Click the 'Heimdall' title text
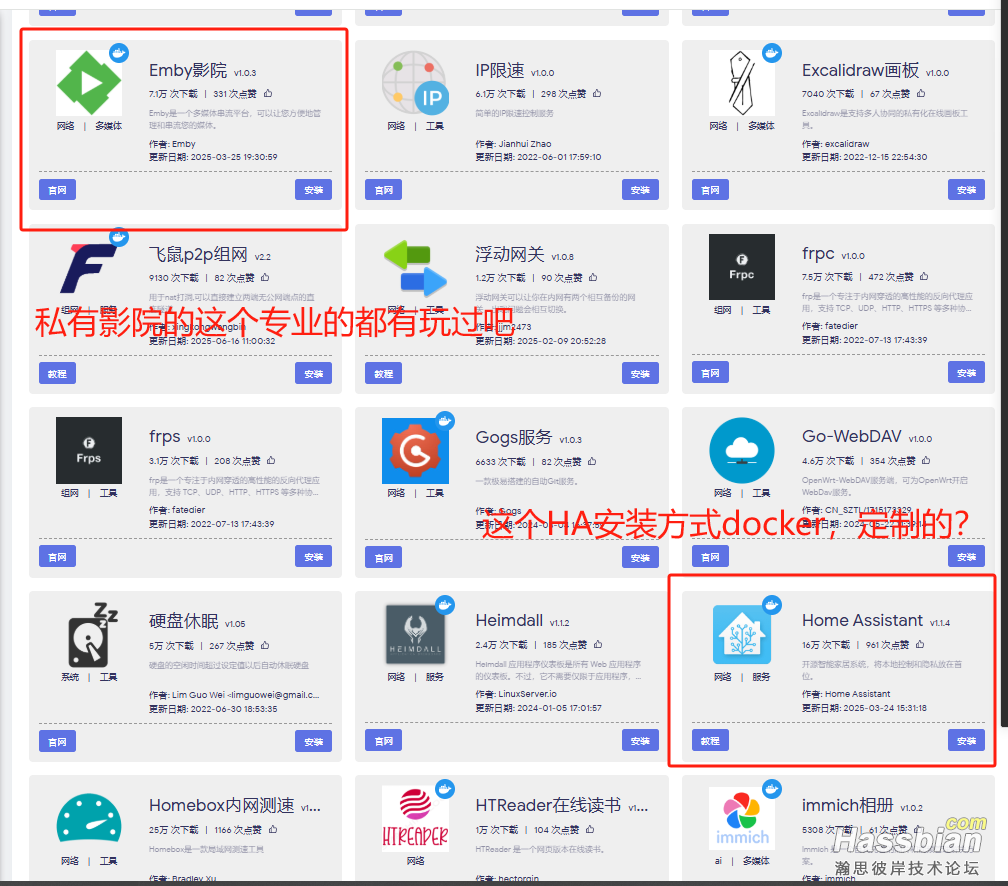The width and height of the screenshot is (1008, 886). click(x=509, y=620)
